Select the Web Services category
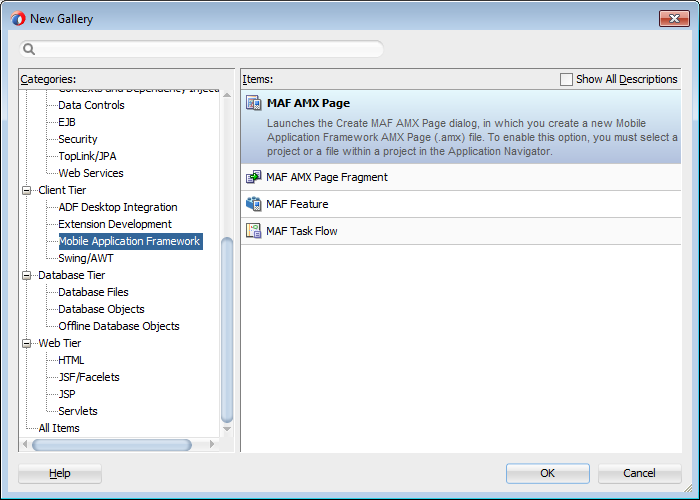Image resolution: width=700 pixels, height=500 pixels. [x=91, y=173]
